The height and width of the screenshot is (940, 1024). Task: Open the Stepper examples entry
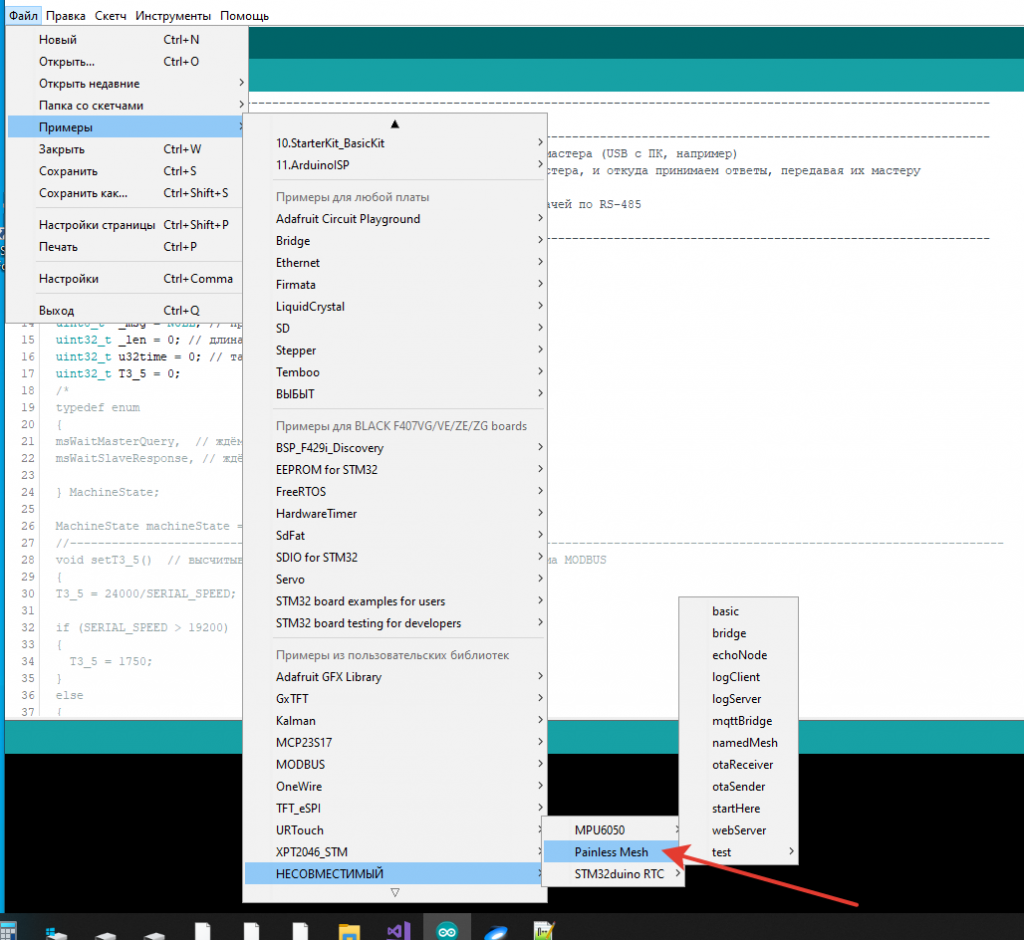coord(394,350)
